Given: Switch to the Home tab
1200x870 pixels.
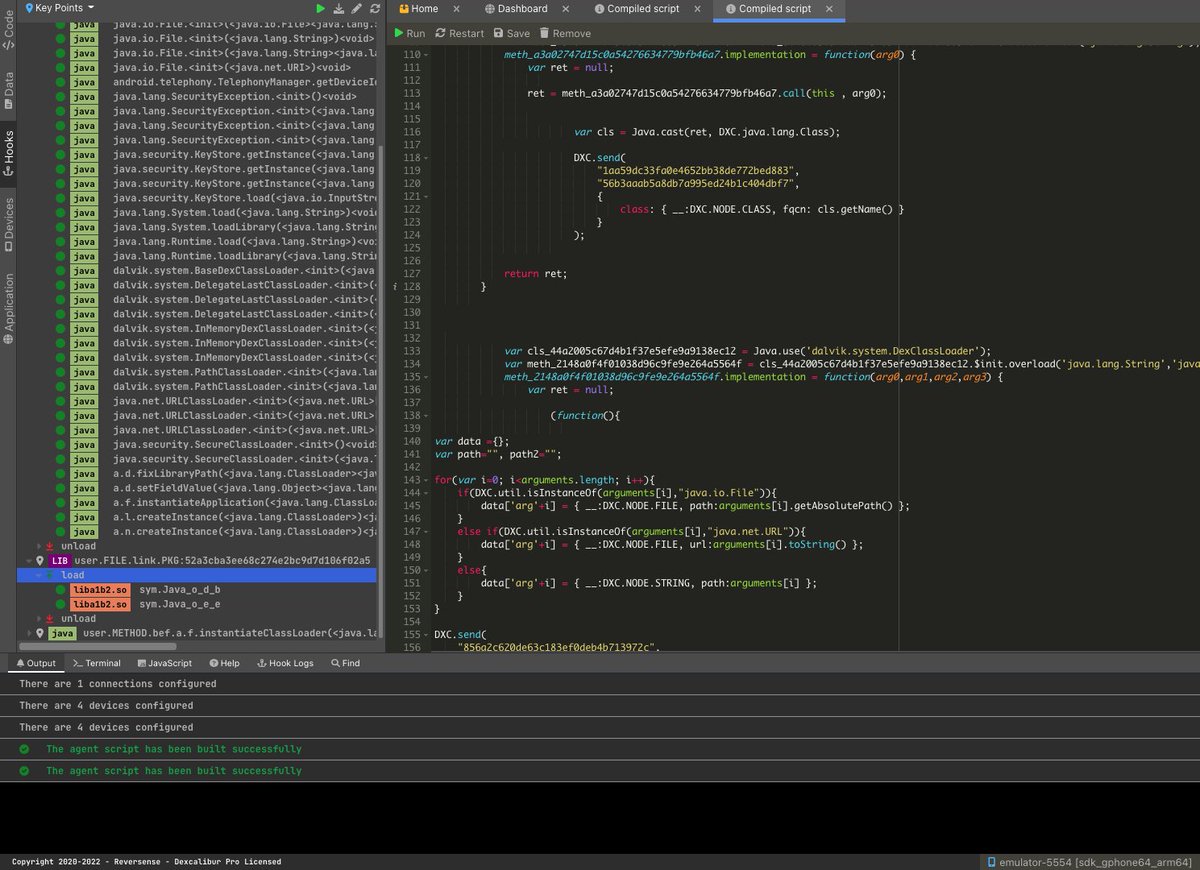Looking at the screenshot, I should [418, 9].
